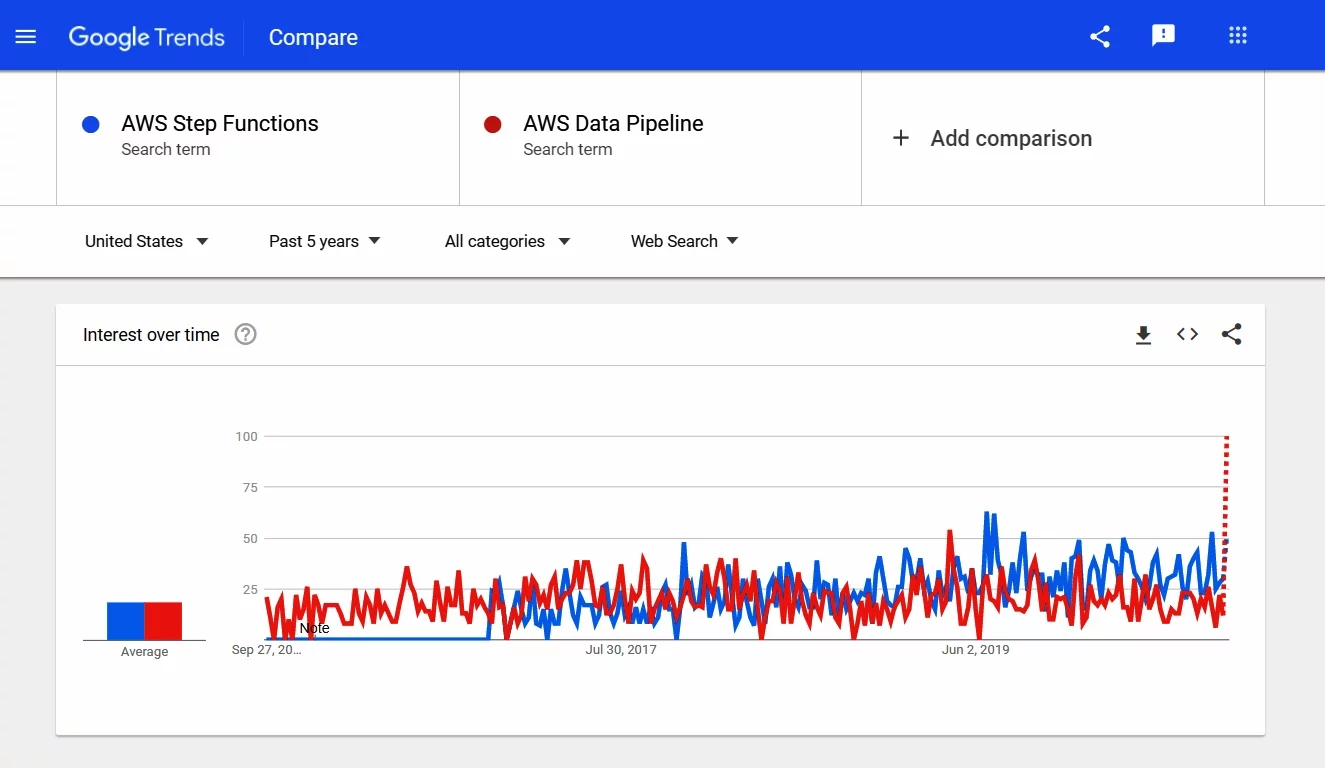
Task: Open the embed code icon
Action: click(x=1187, y=334)
